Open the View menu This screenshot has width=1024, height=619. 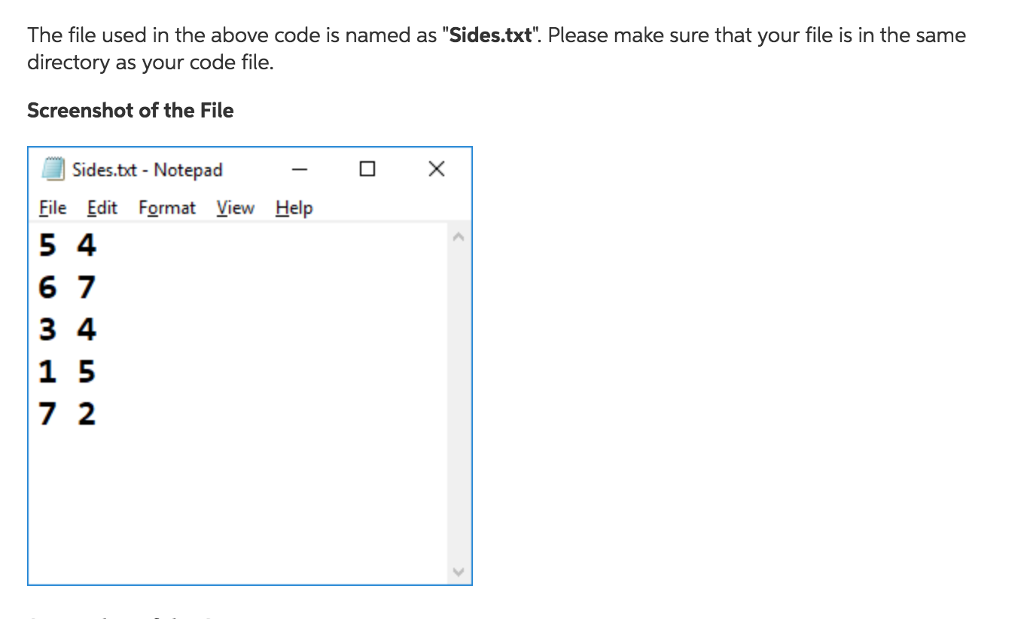(x=235, y=208)
